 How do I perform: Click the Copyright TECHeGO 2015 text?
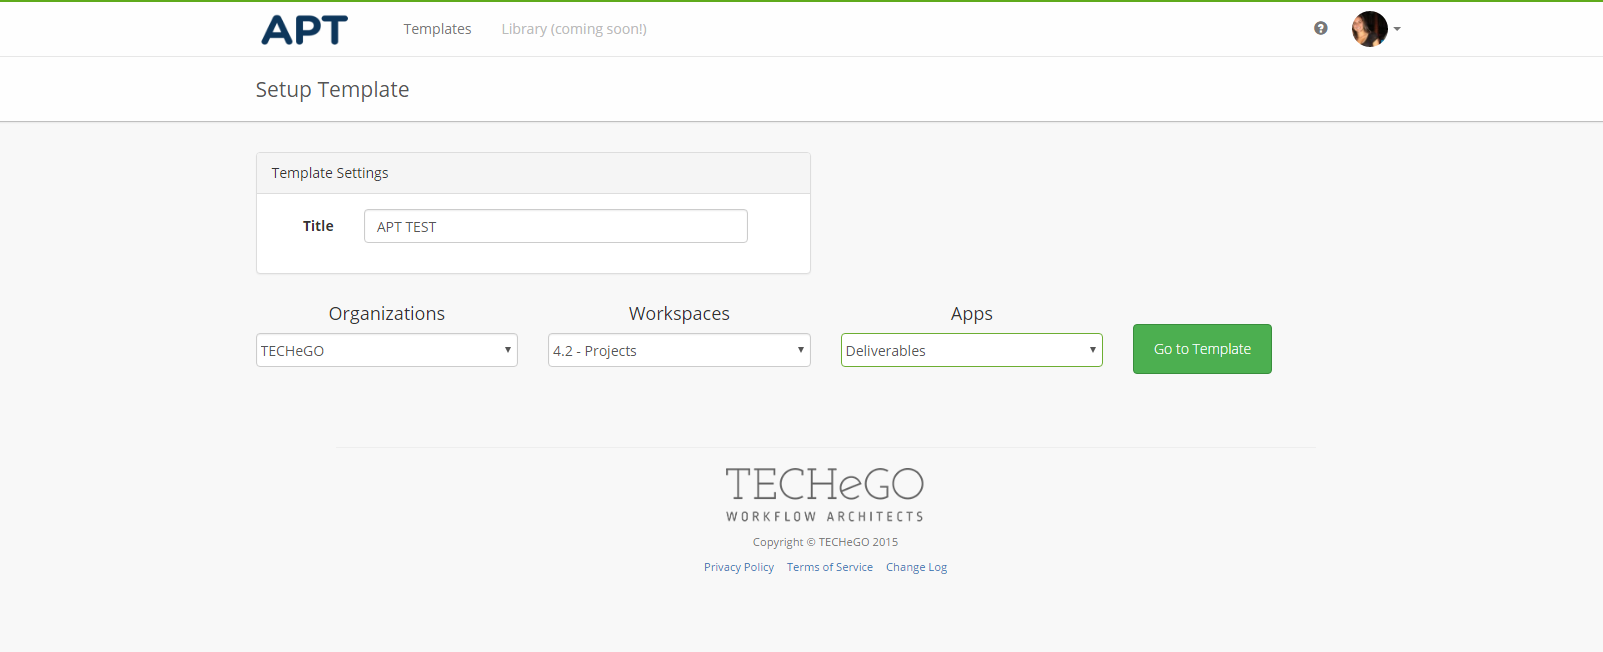pos(825,542)
